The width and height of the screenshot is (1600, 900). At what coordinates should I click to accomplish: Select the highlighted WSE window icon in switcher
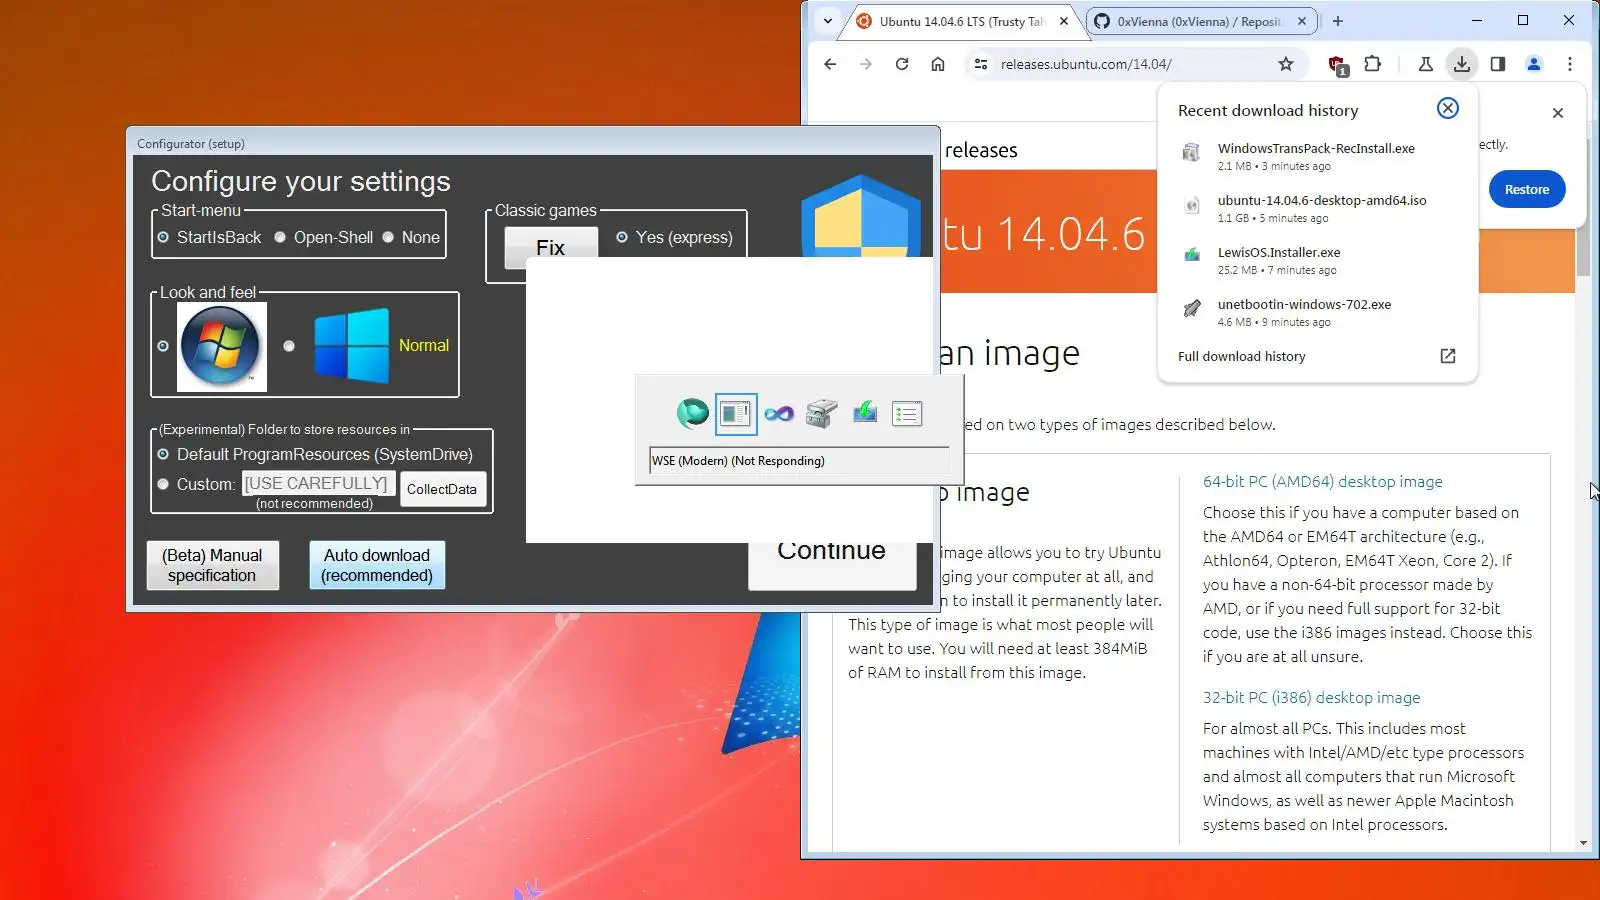coord(736,414)
